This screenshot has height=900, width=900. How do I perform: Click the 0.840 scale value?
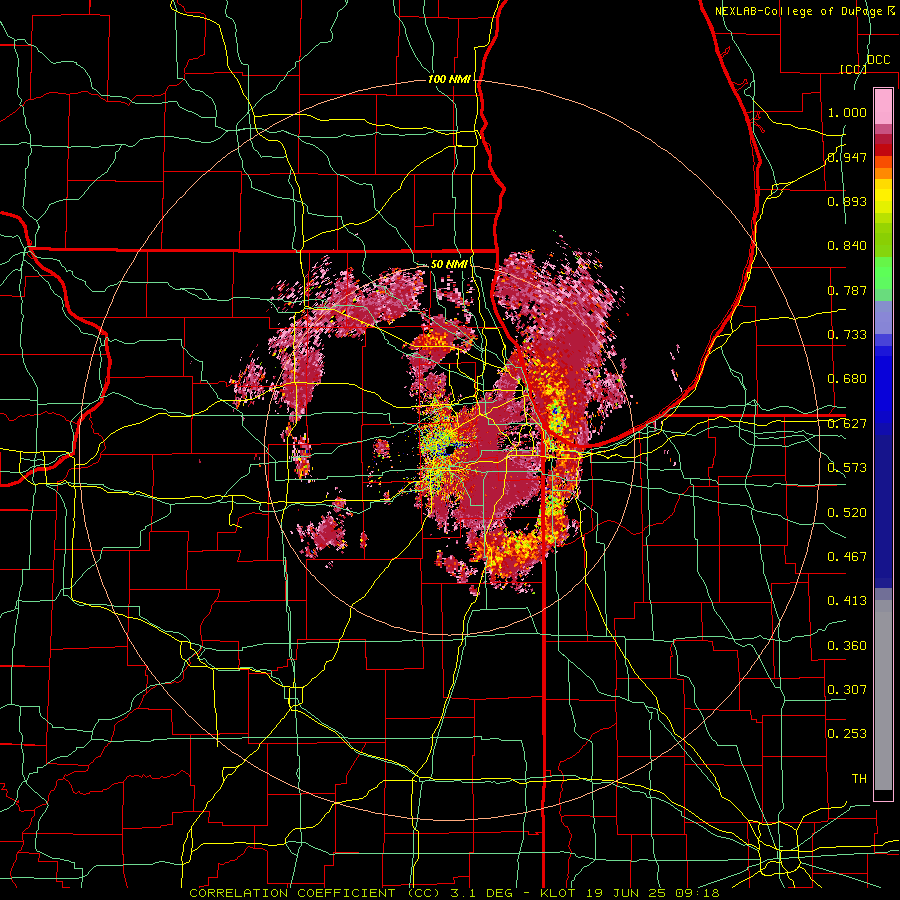847,246
